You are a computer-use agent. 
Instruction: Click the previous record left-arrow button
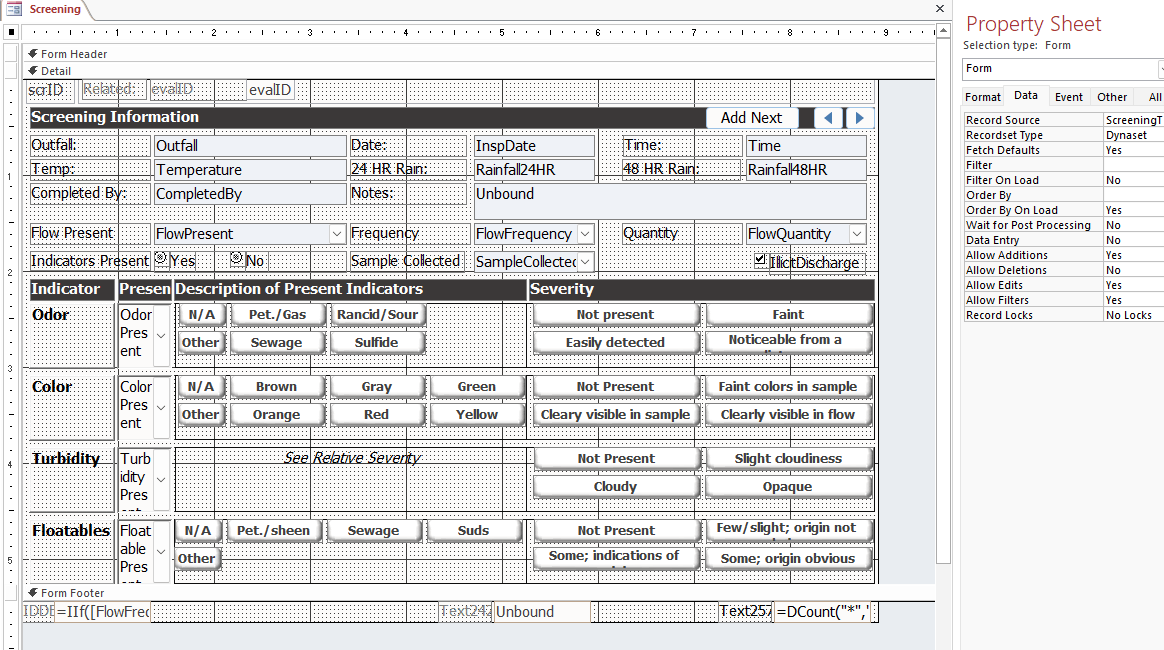click(828, 118)
